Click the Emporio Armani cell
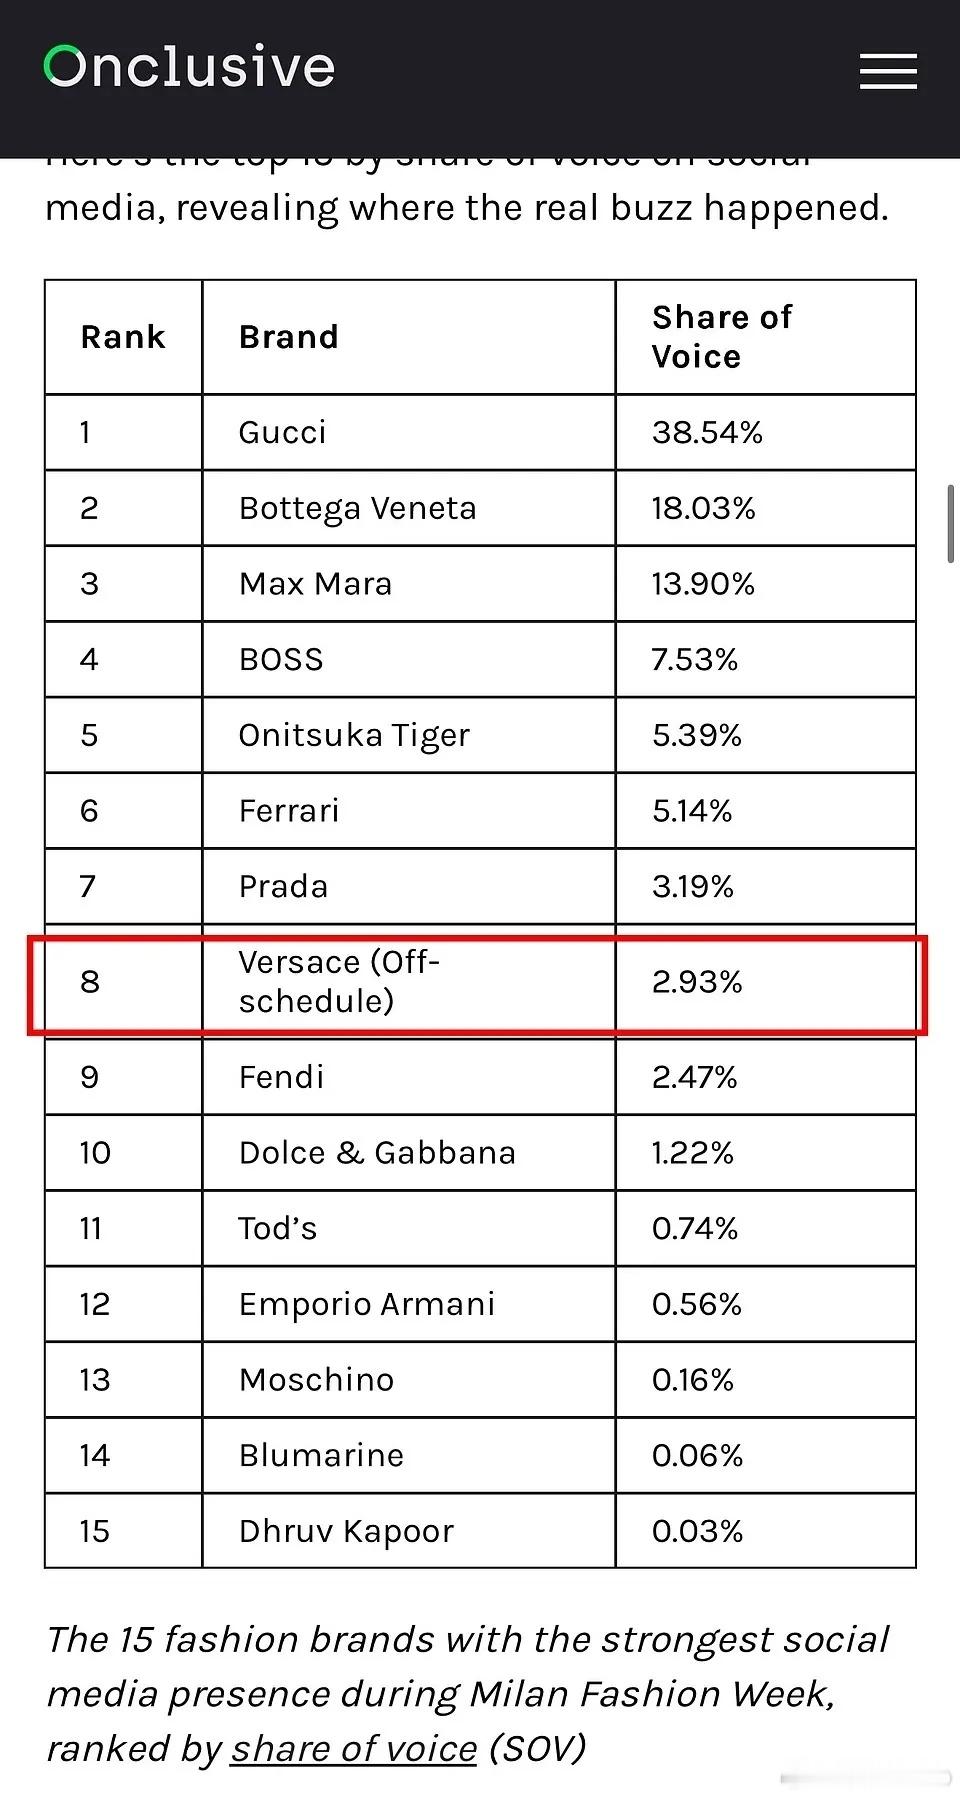Screen dimensions: 960x1798 pyautogui.click(x=367, y=1304)
